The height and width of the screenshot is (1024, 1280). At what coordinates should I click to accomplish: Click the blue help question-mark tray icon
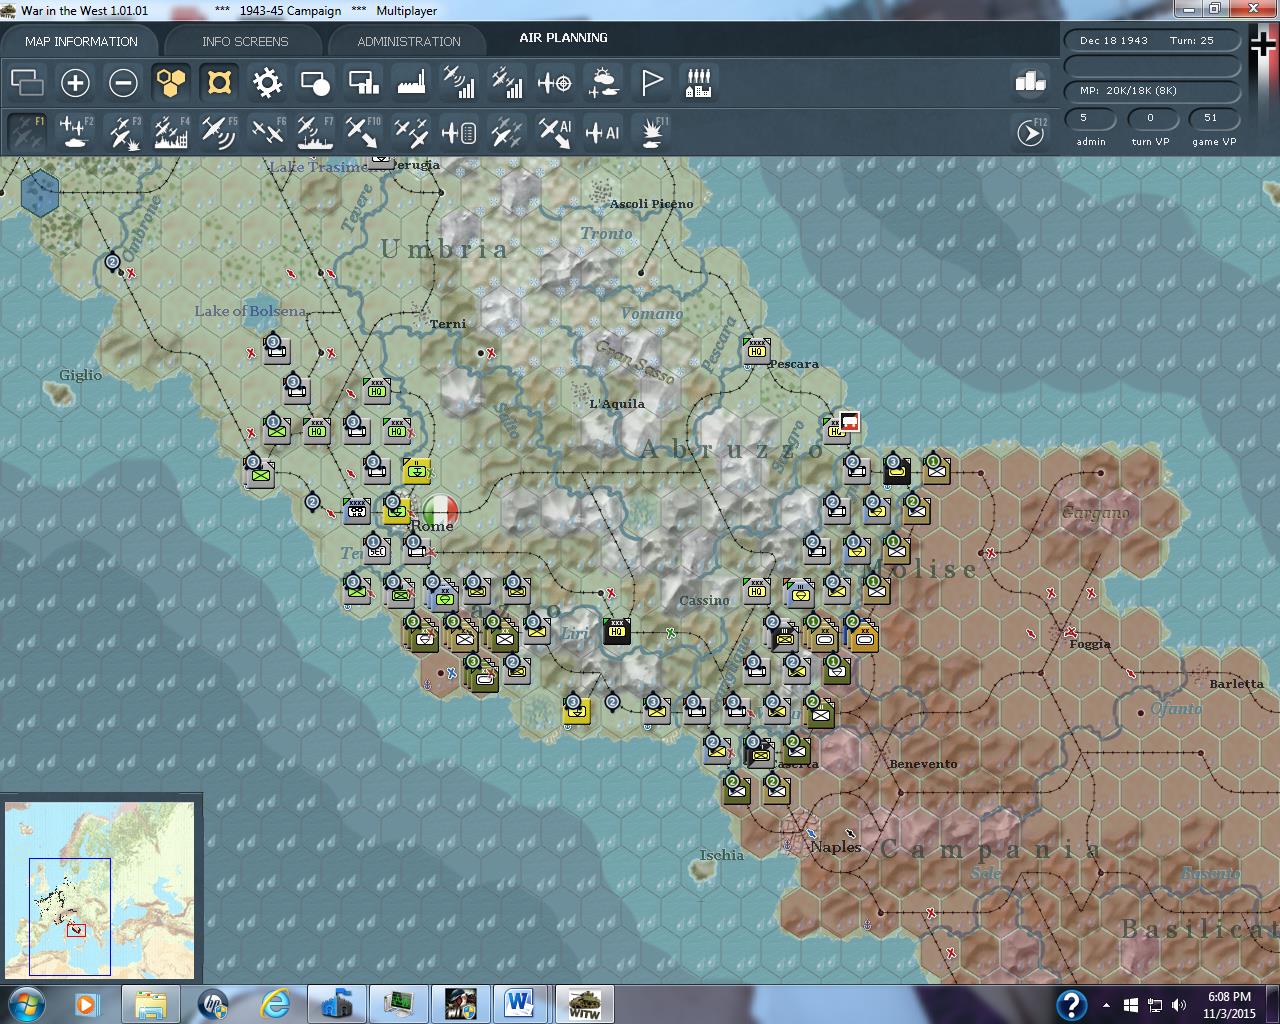pyautogui.click(x=1071, y=1004)
